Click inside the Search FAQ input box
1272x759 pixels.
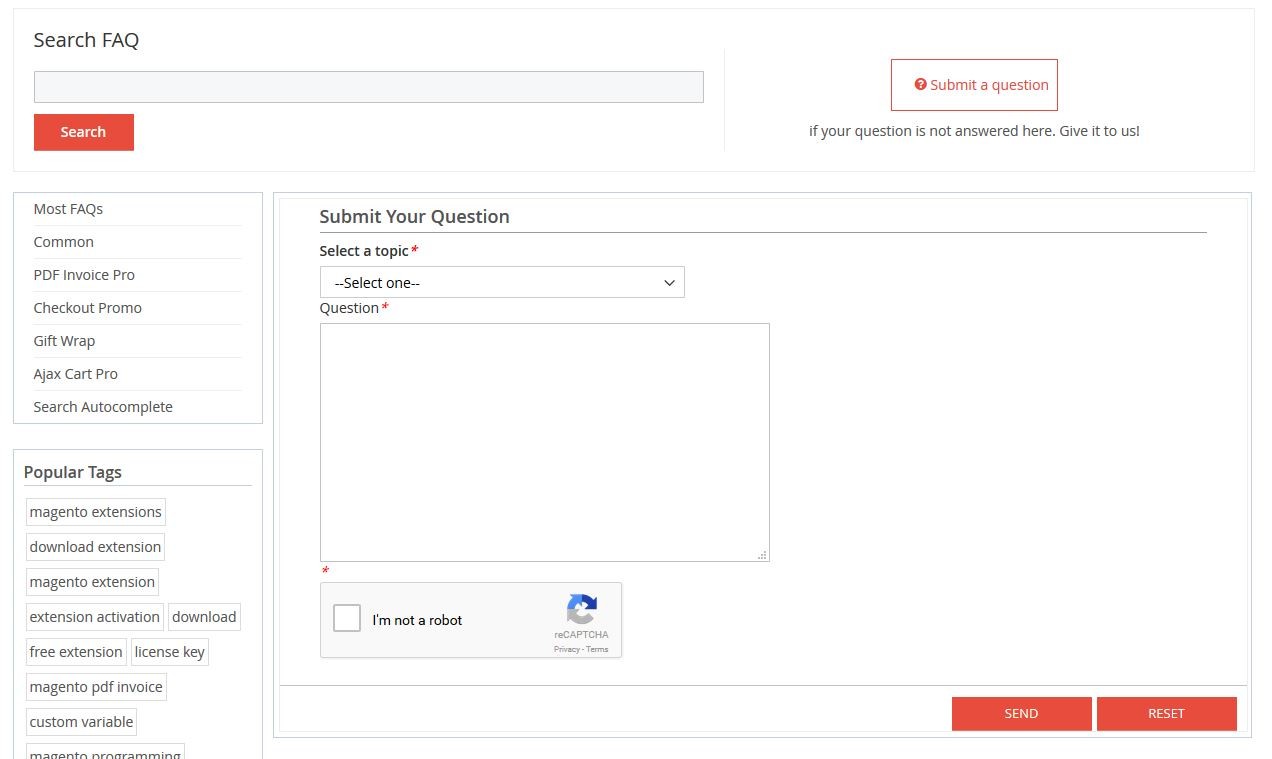(x=368, y=86)
